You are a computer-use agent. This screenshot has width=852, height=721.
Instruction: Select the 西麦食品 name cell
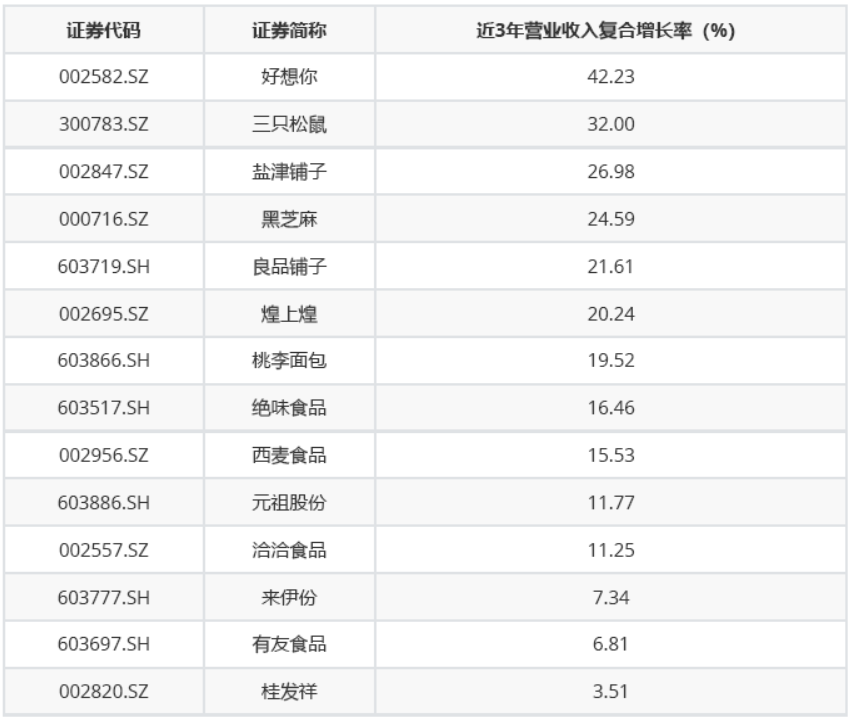coord(289,455)
